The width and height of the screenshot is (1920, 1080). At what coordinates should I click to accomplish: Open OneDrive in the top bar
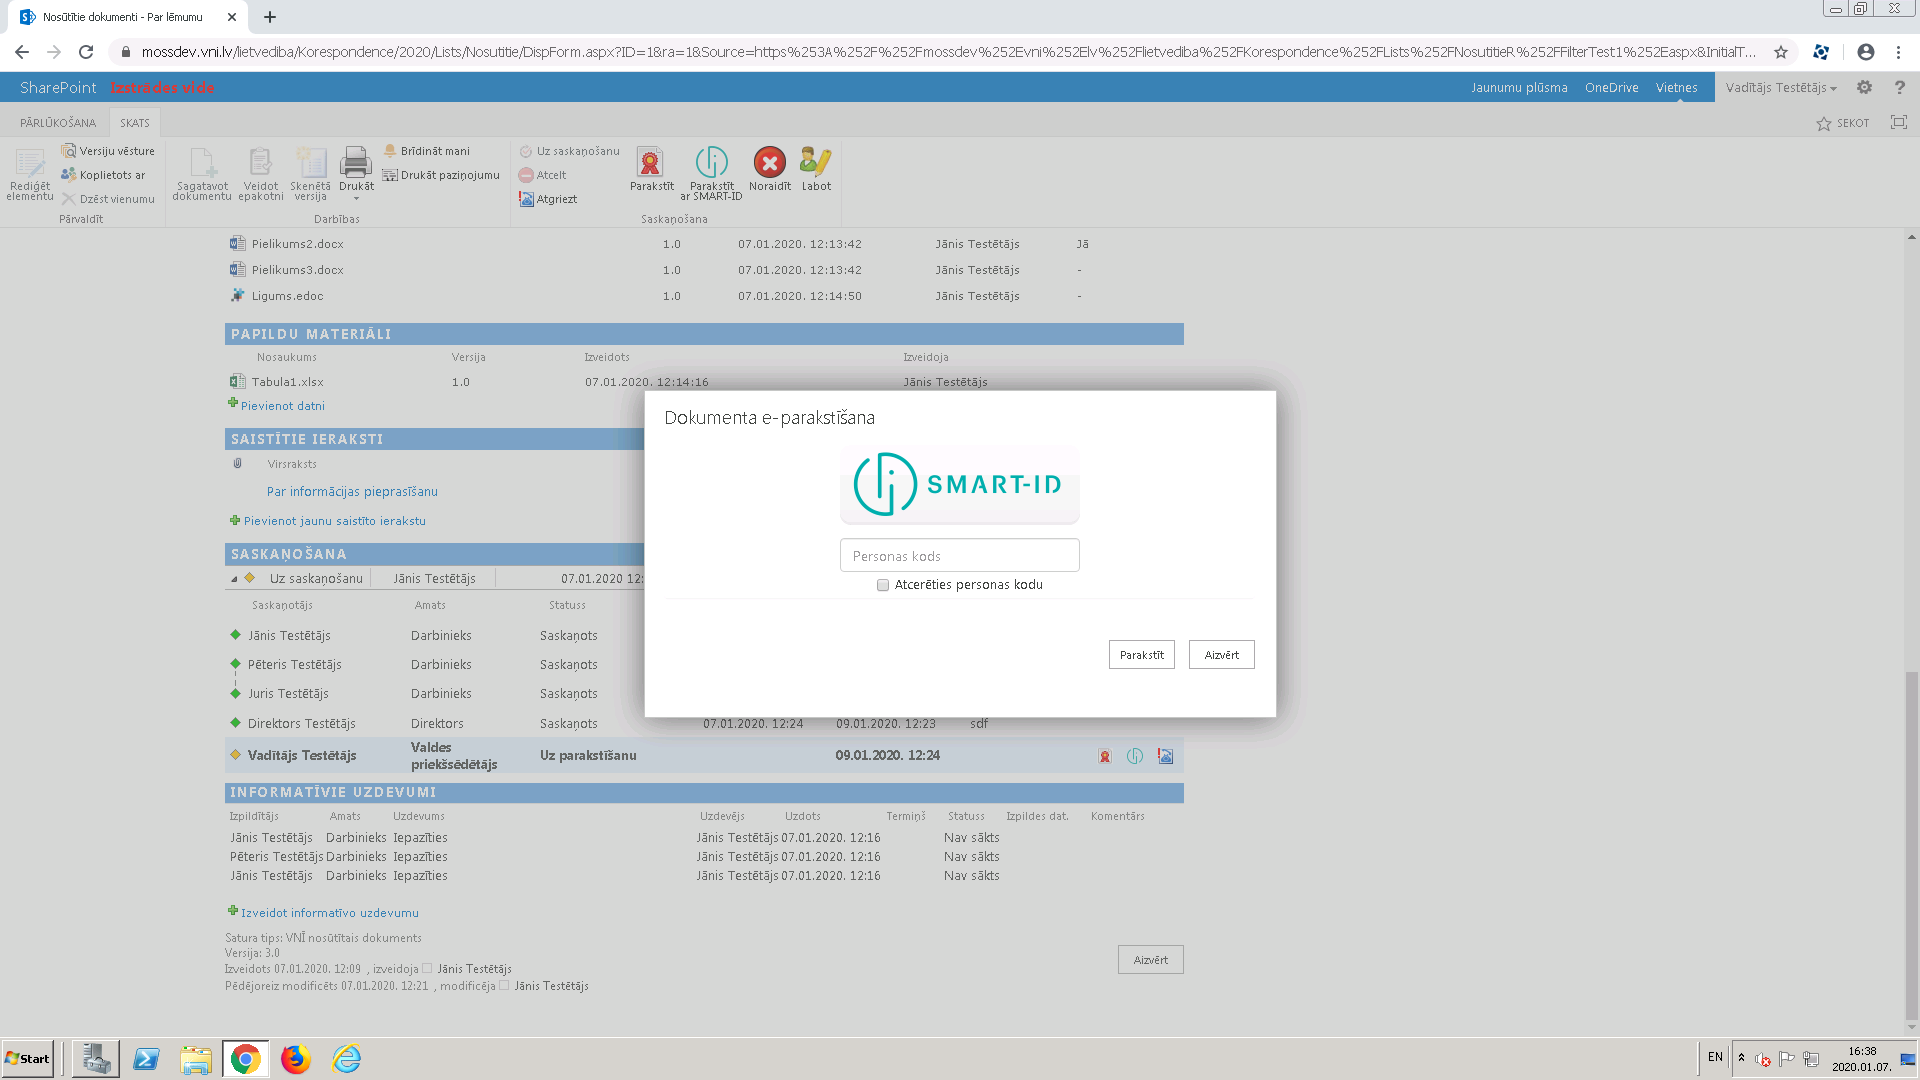point(1611,87)
